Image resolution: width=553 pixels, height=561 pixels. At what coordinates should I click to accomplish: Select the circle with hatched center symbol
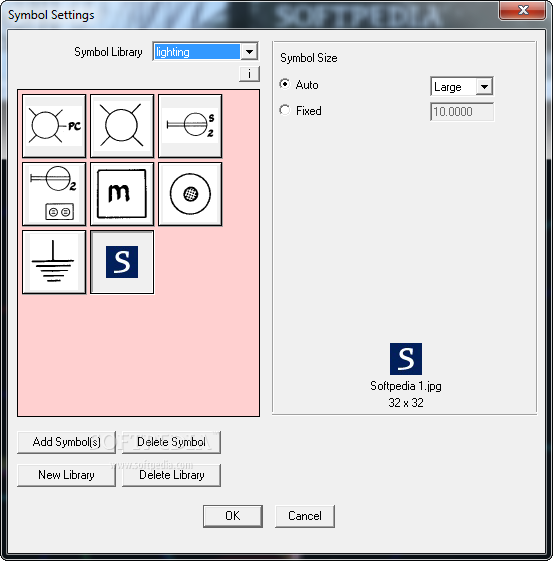click(x=190, y=194)
